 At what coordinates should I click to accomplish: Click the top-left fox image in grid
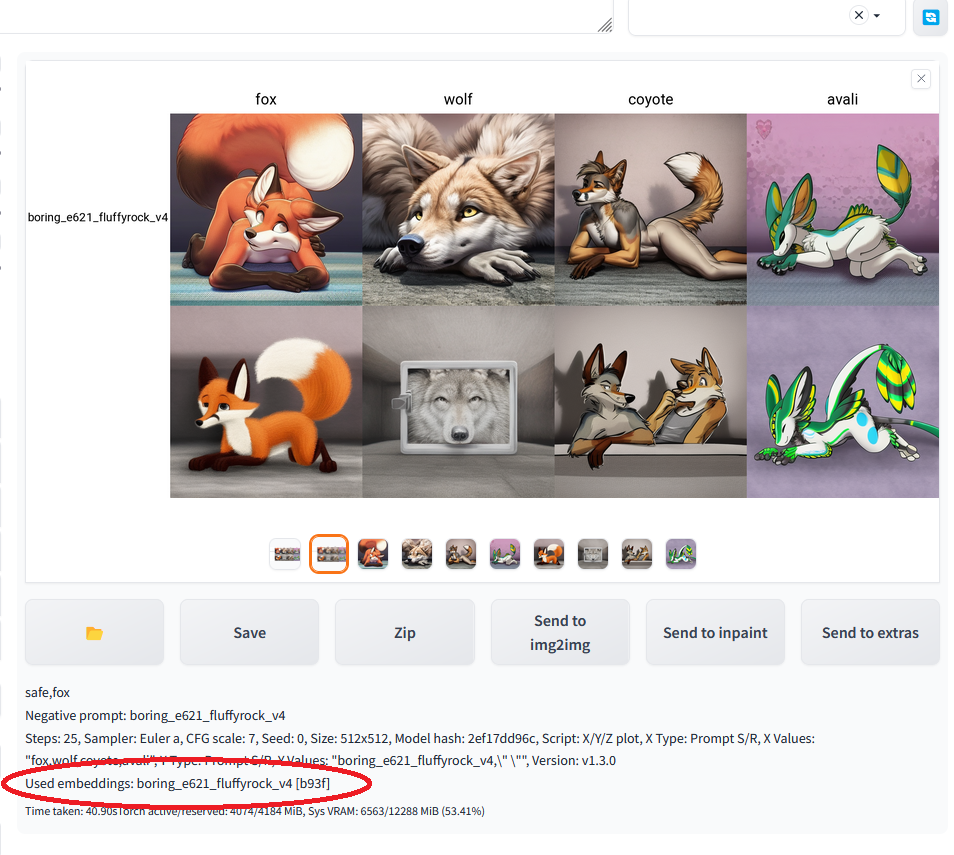(266, 209)
